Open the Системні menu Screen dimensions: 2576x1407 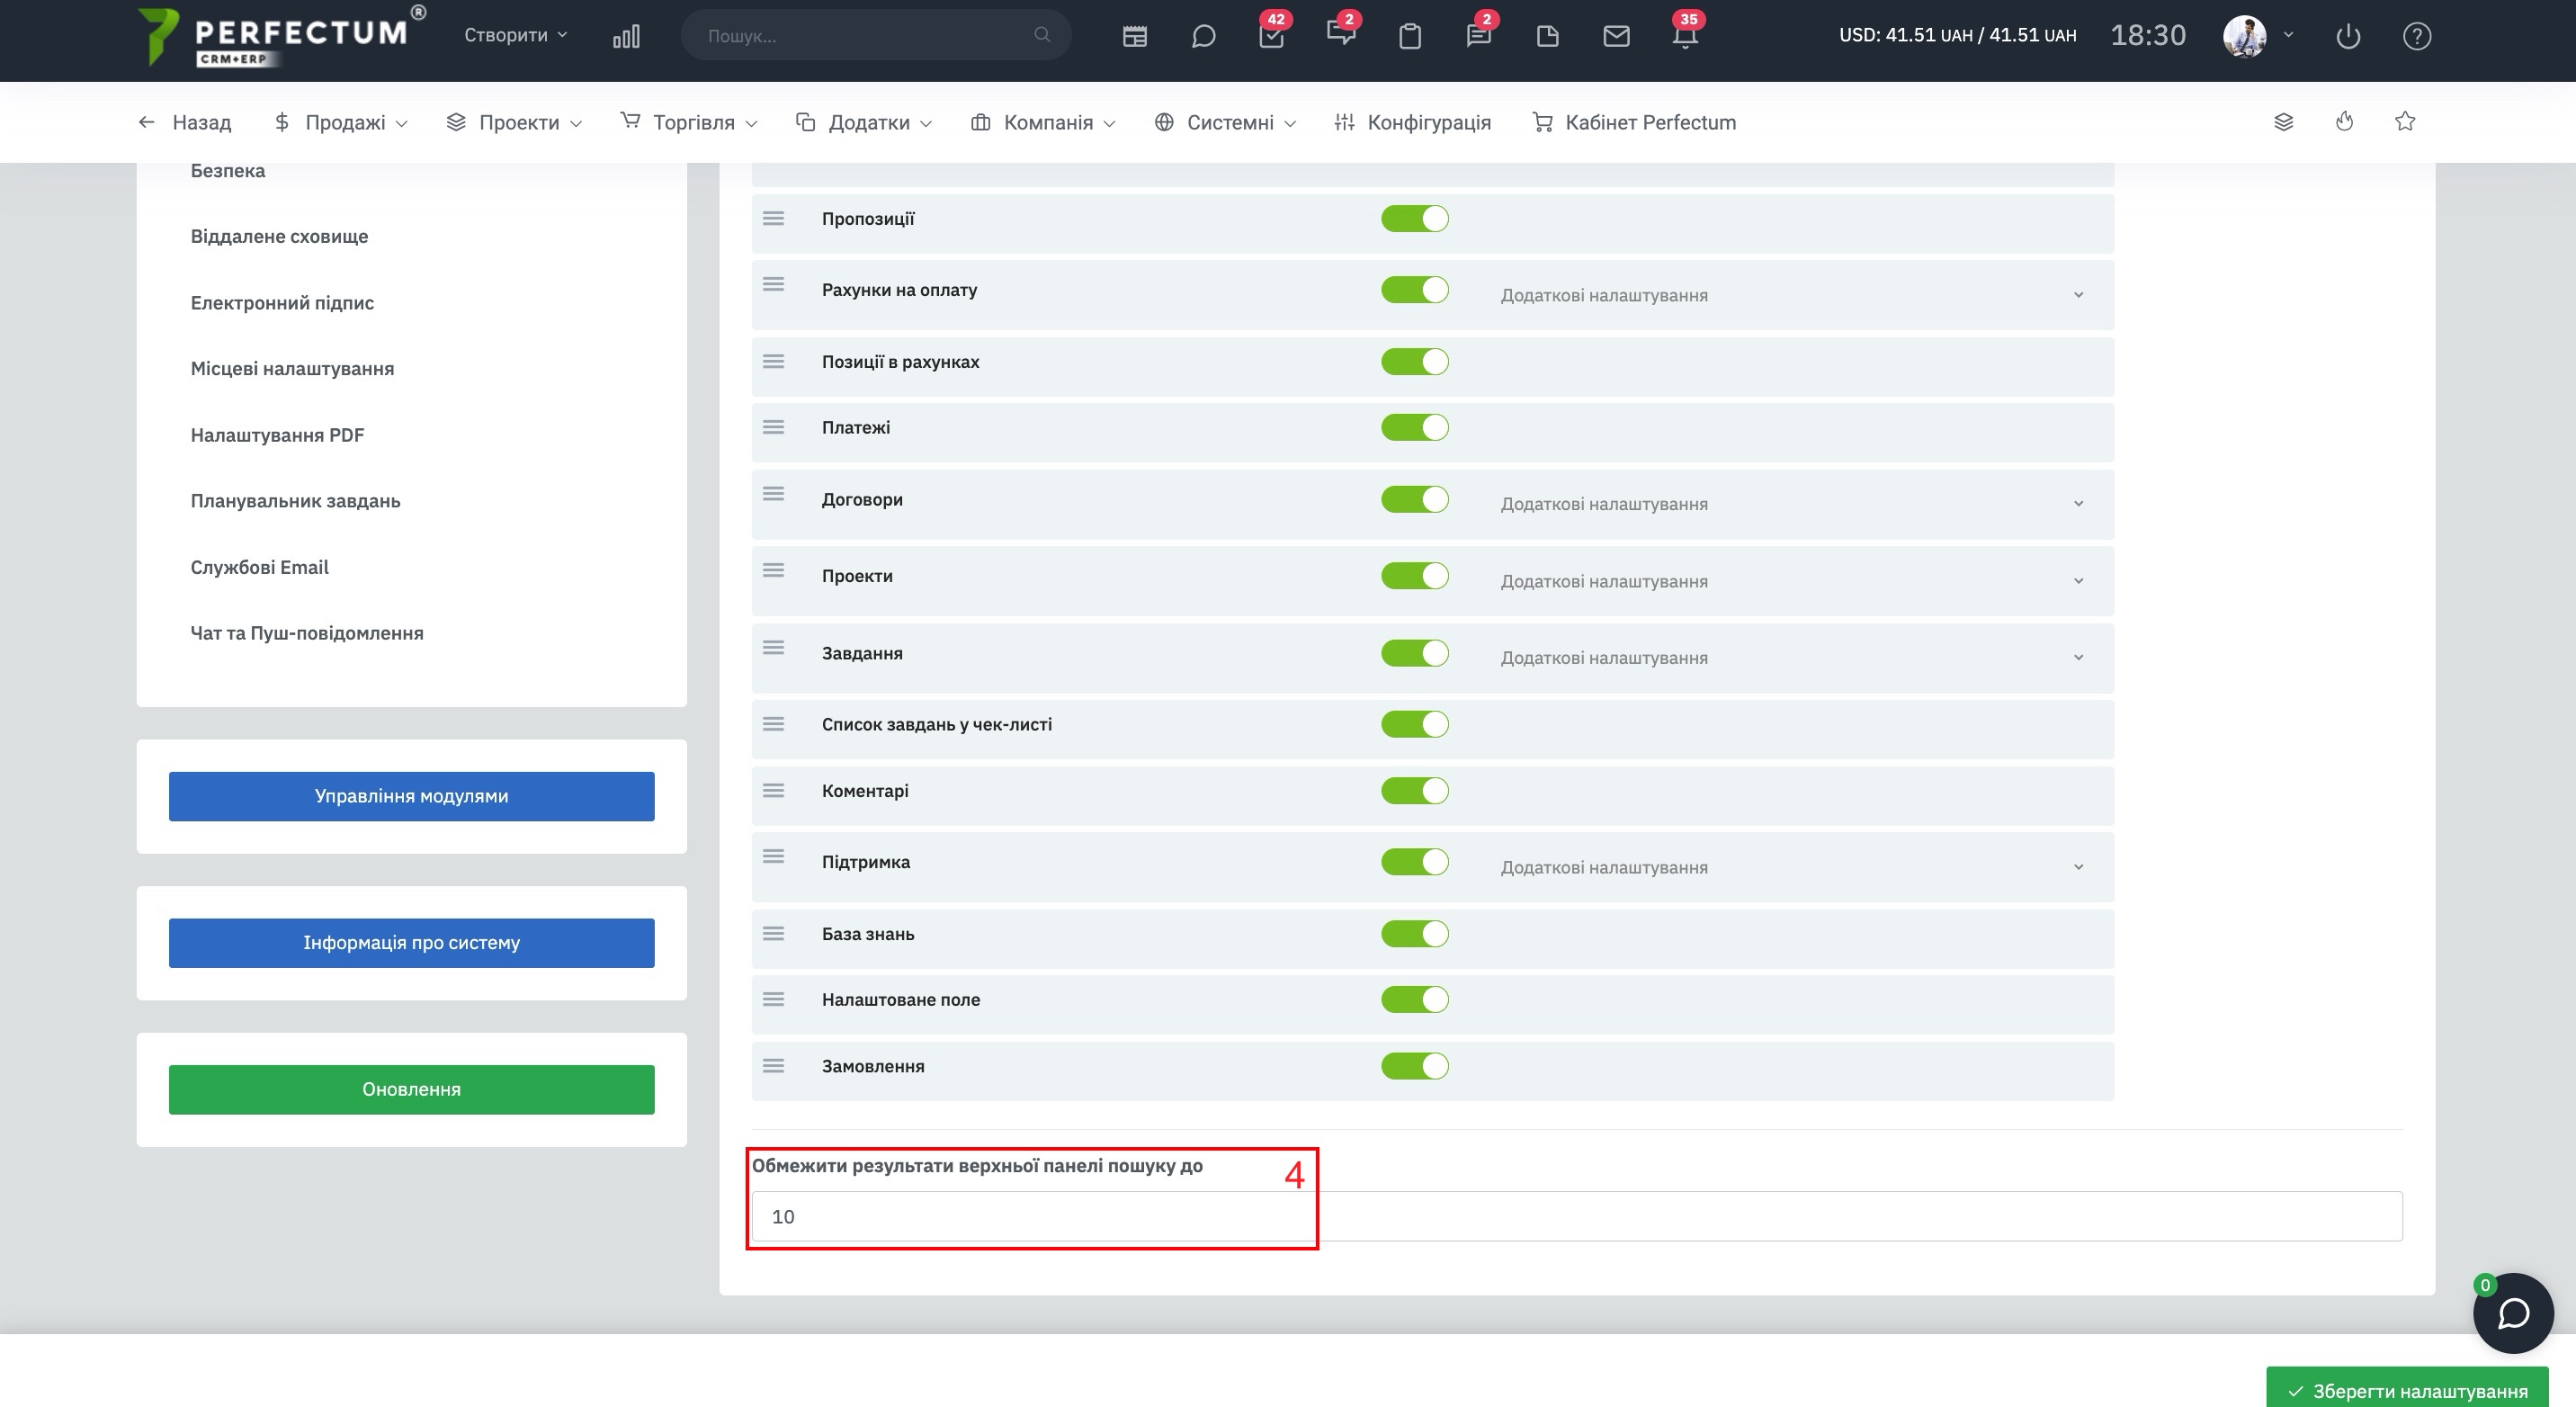pyautogui.click(x=1225, y=122)
